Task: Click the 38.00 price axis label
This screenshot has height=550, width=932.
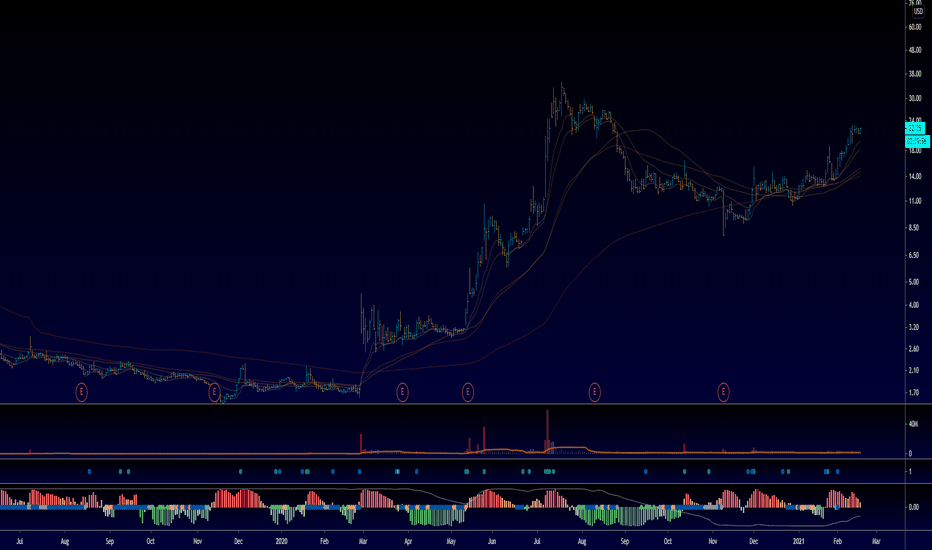Action: pos(914,74)
